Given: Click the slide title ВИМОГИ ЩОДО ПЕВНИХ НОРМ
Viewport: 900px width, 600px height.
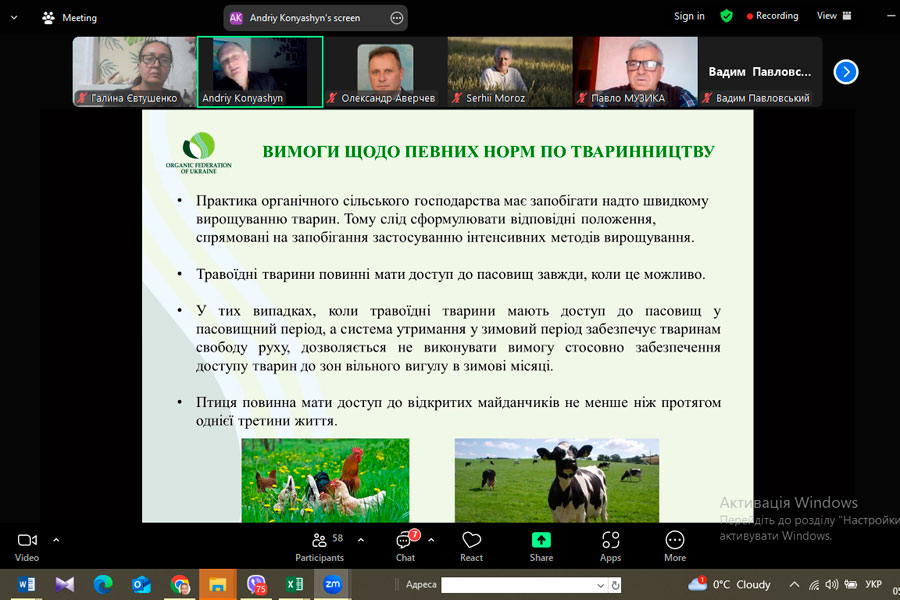Looking at the screenshot, I should 488,152.
